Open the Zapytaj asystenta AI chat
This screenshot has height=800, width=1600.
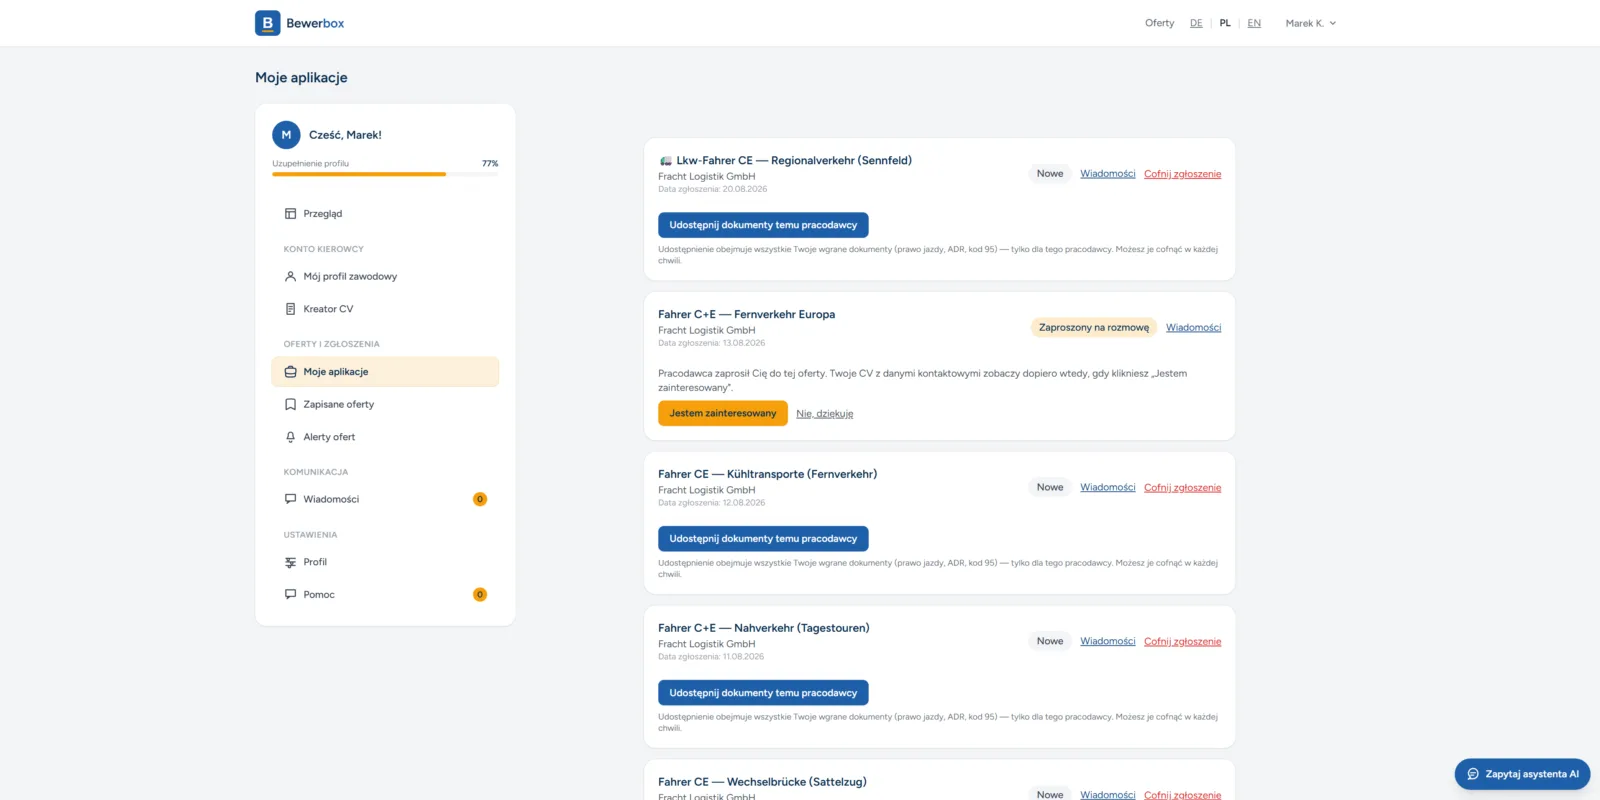tap(1522, 774)
